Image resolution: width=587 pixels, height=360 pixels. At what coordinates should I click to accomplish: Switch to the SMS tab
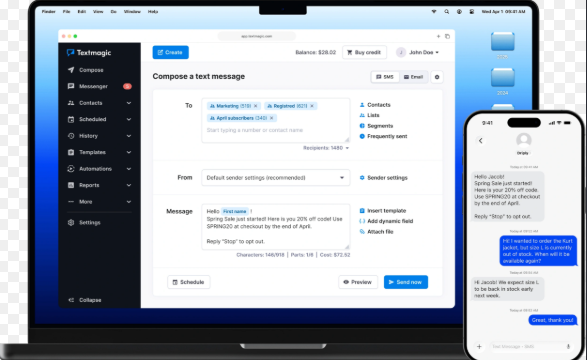point(385,77)
